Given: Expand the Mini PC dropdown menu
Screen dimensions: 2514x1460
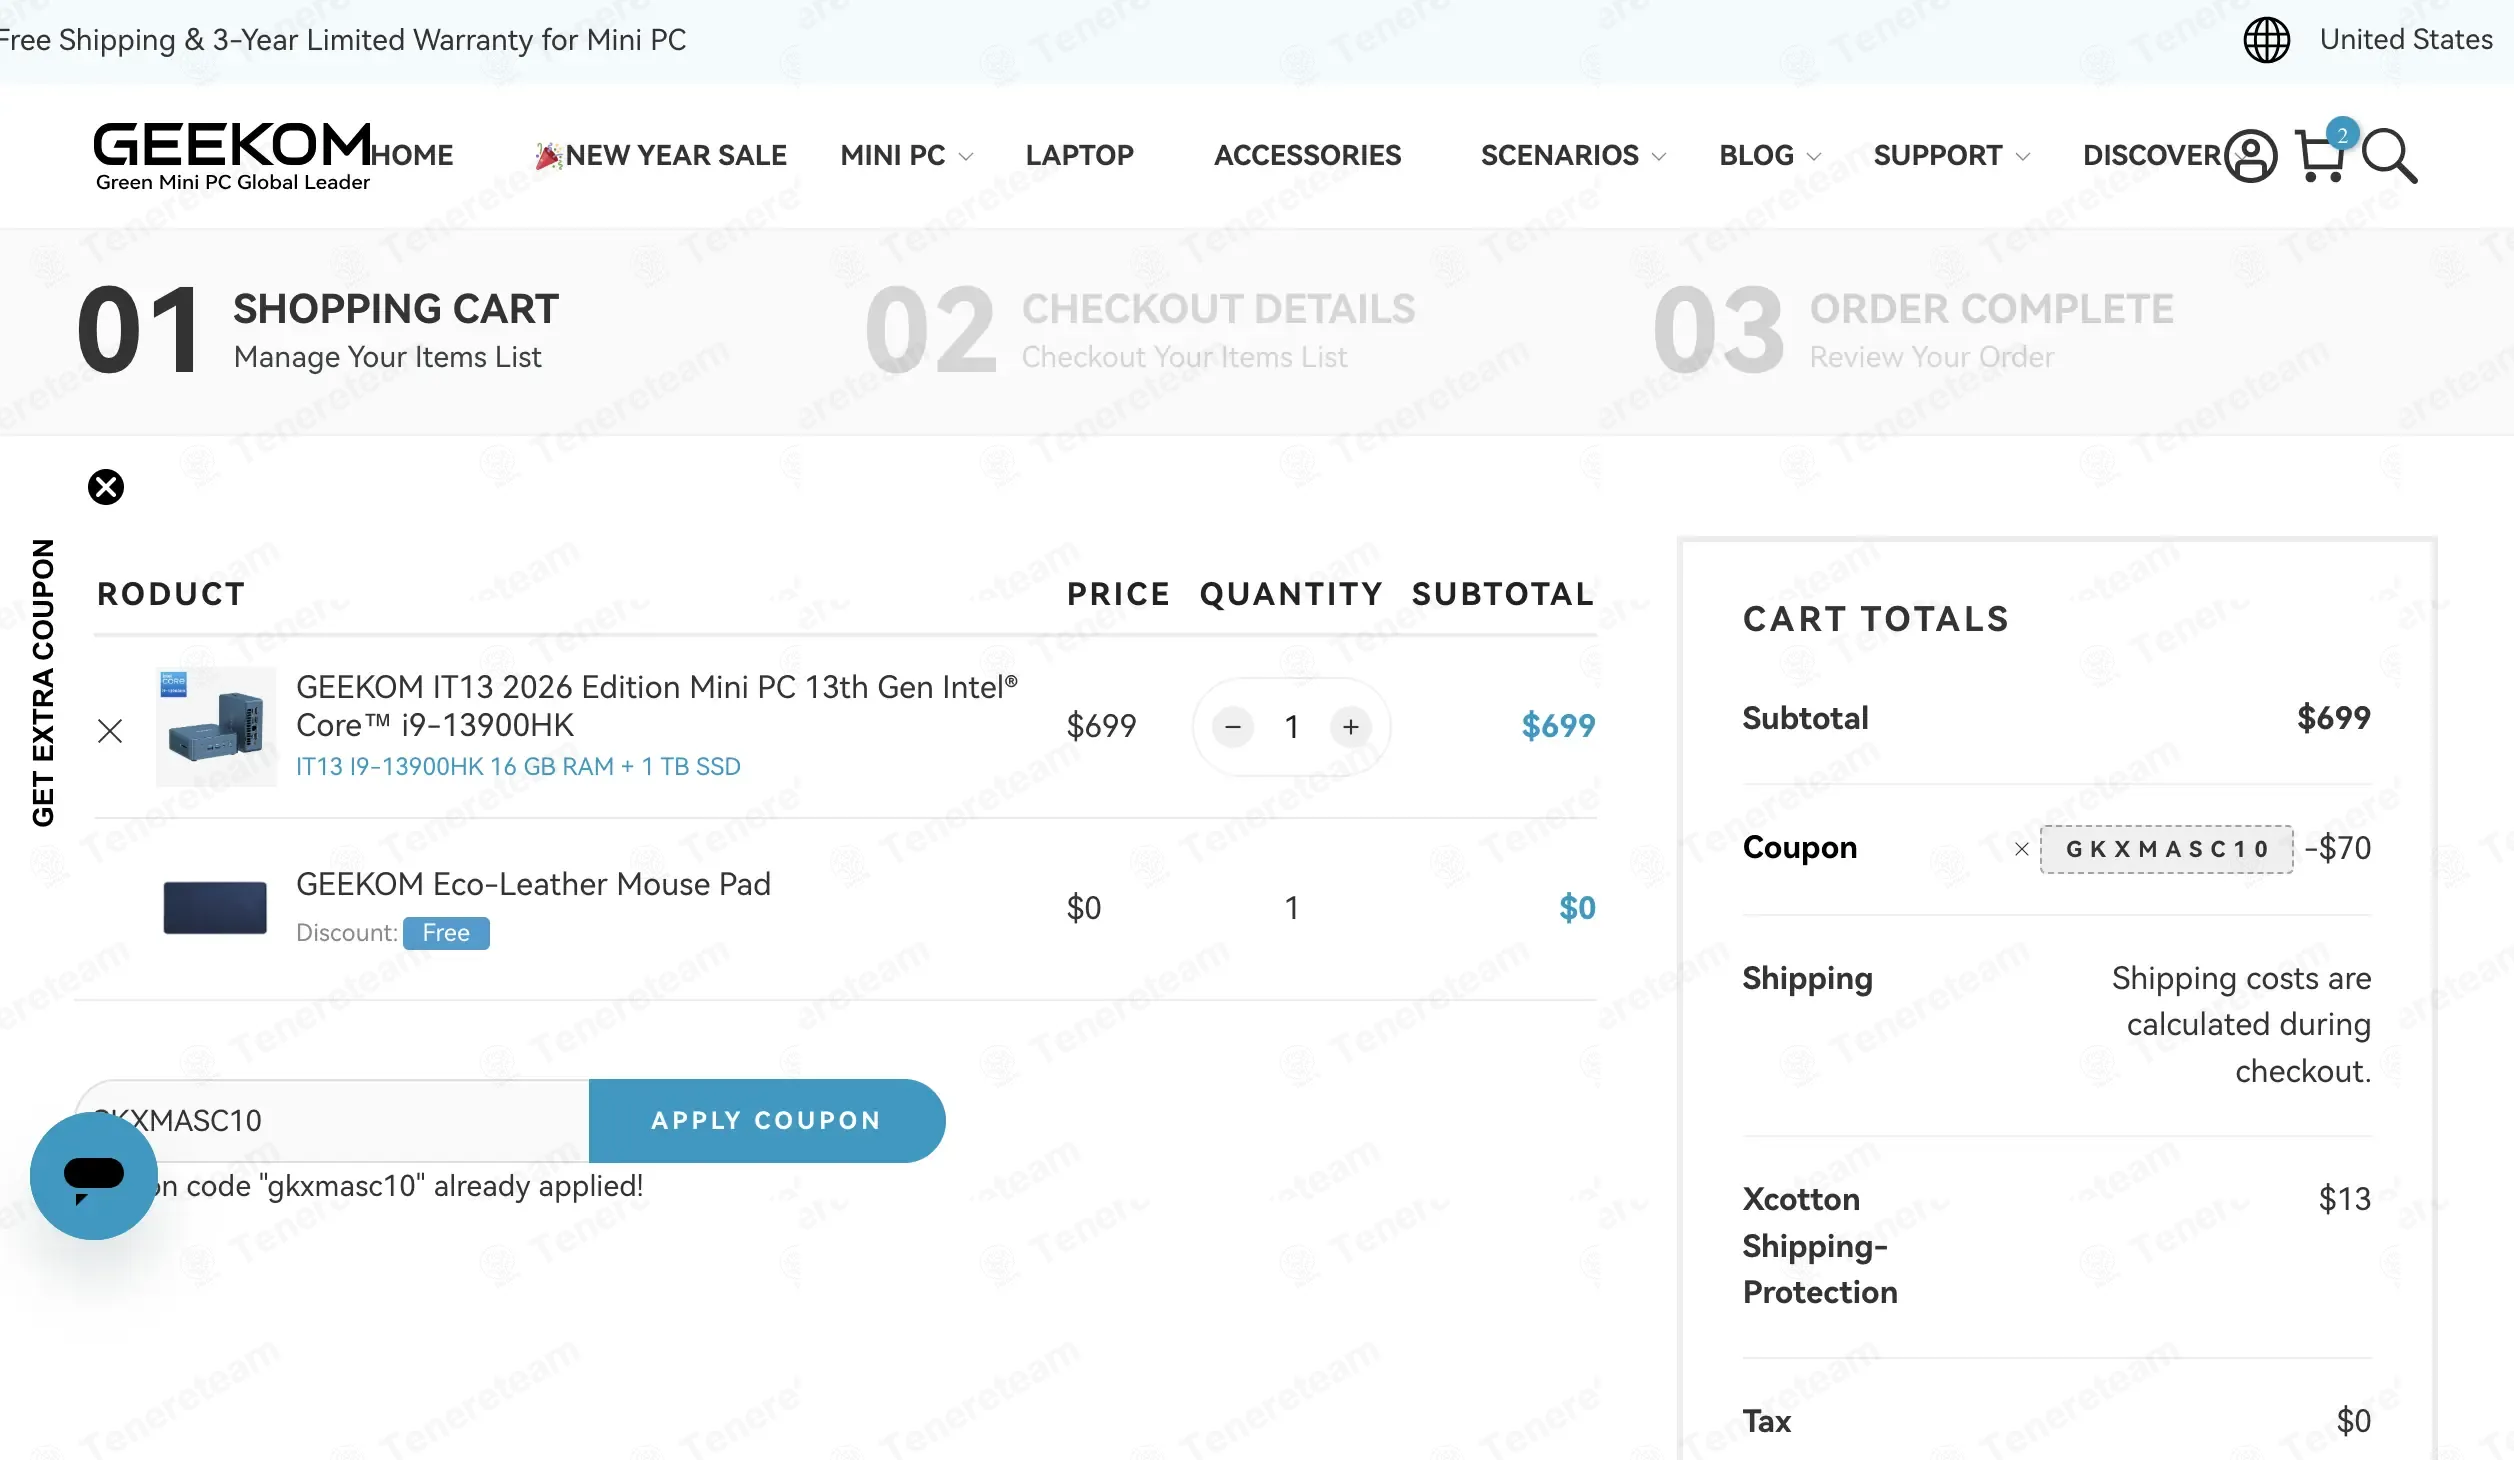Looking at the screenshot, I should pyautogui.click(x=905, y=156).
